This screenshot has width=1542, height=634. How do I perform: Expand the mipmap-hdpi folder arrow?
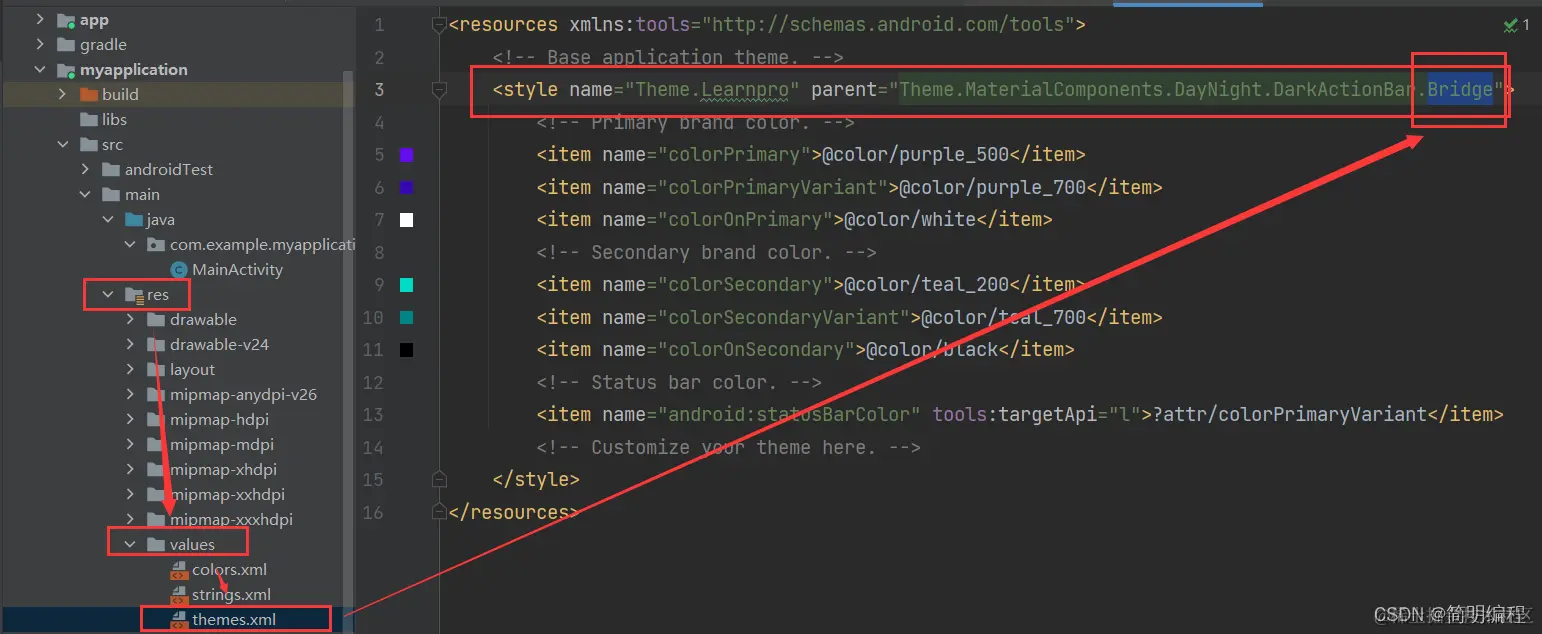point(130,419)
